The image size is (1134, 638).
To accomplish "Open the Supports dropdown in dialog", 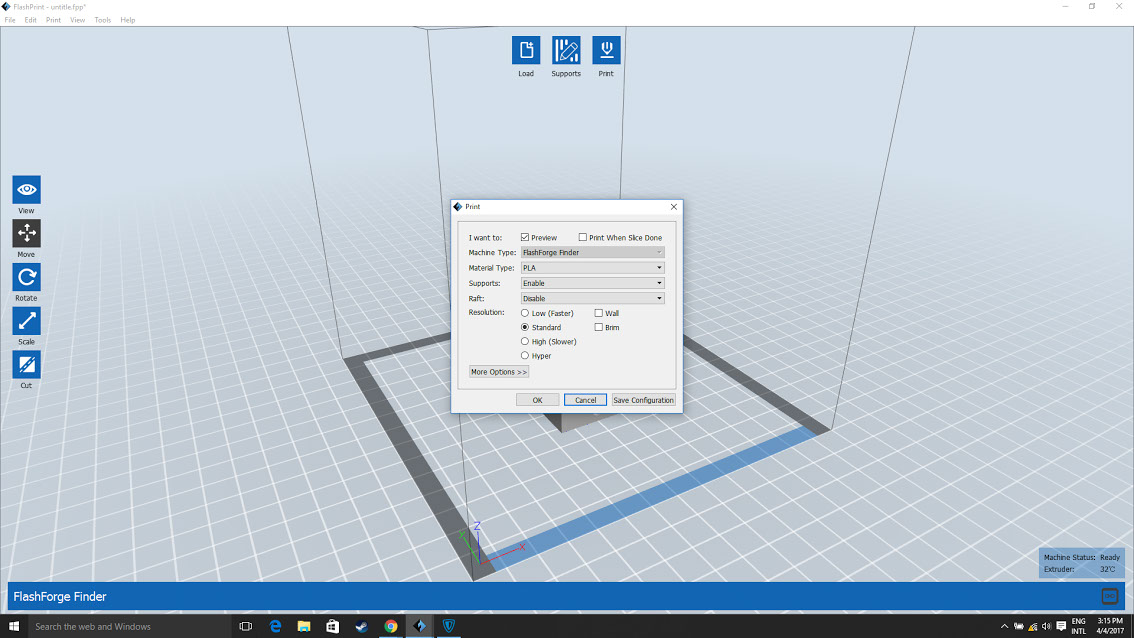I will tap(592, 283).
